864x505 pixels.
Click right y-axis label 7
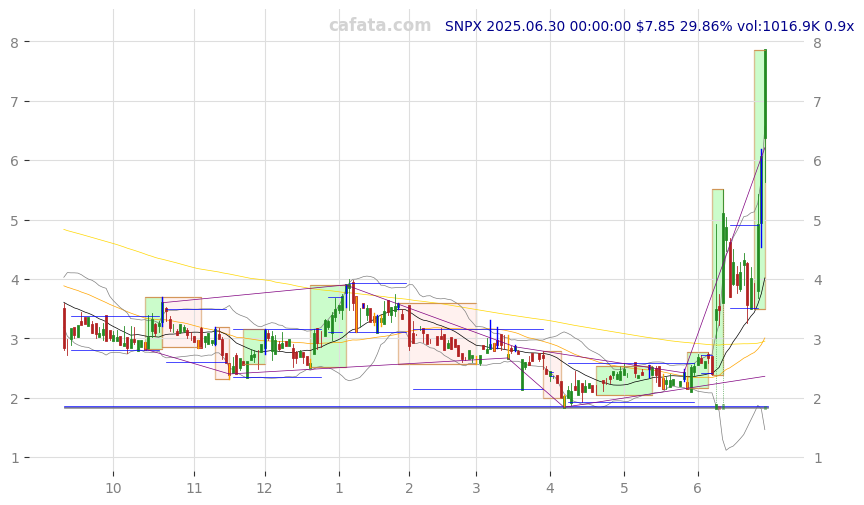pos(817,102)
